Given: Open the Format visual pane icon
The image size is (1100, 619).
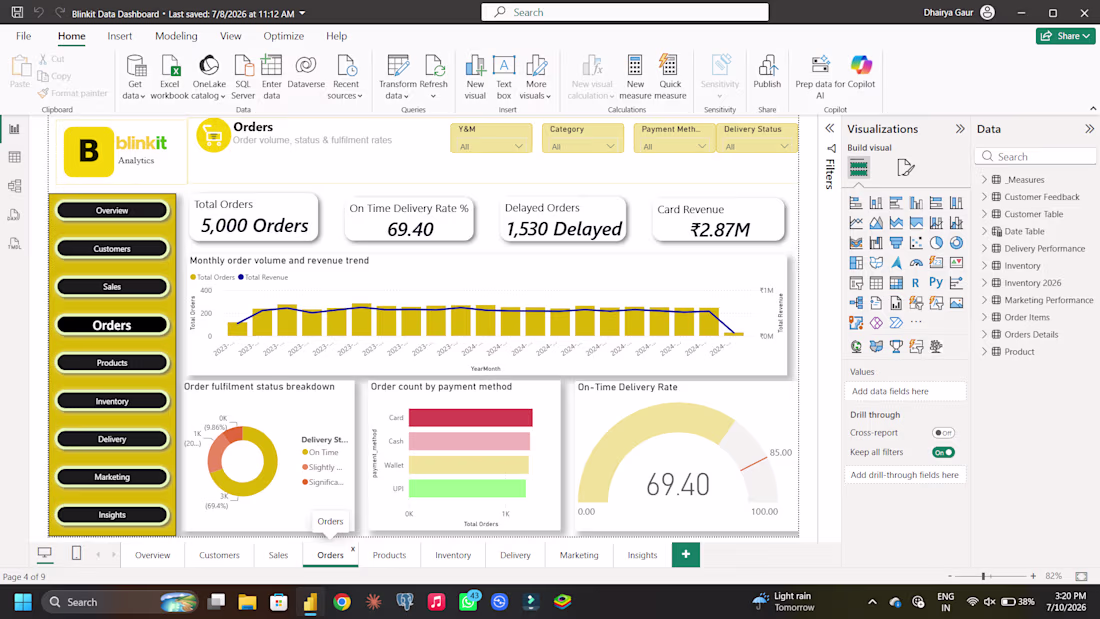Looking at the screenshot, I should point(906,168).
